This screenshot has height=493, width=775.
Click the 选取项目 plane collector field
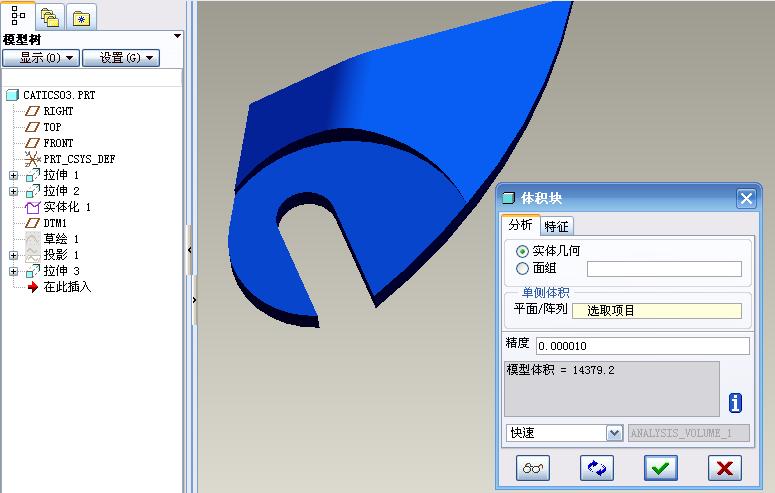656,311
